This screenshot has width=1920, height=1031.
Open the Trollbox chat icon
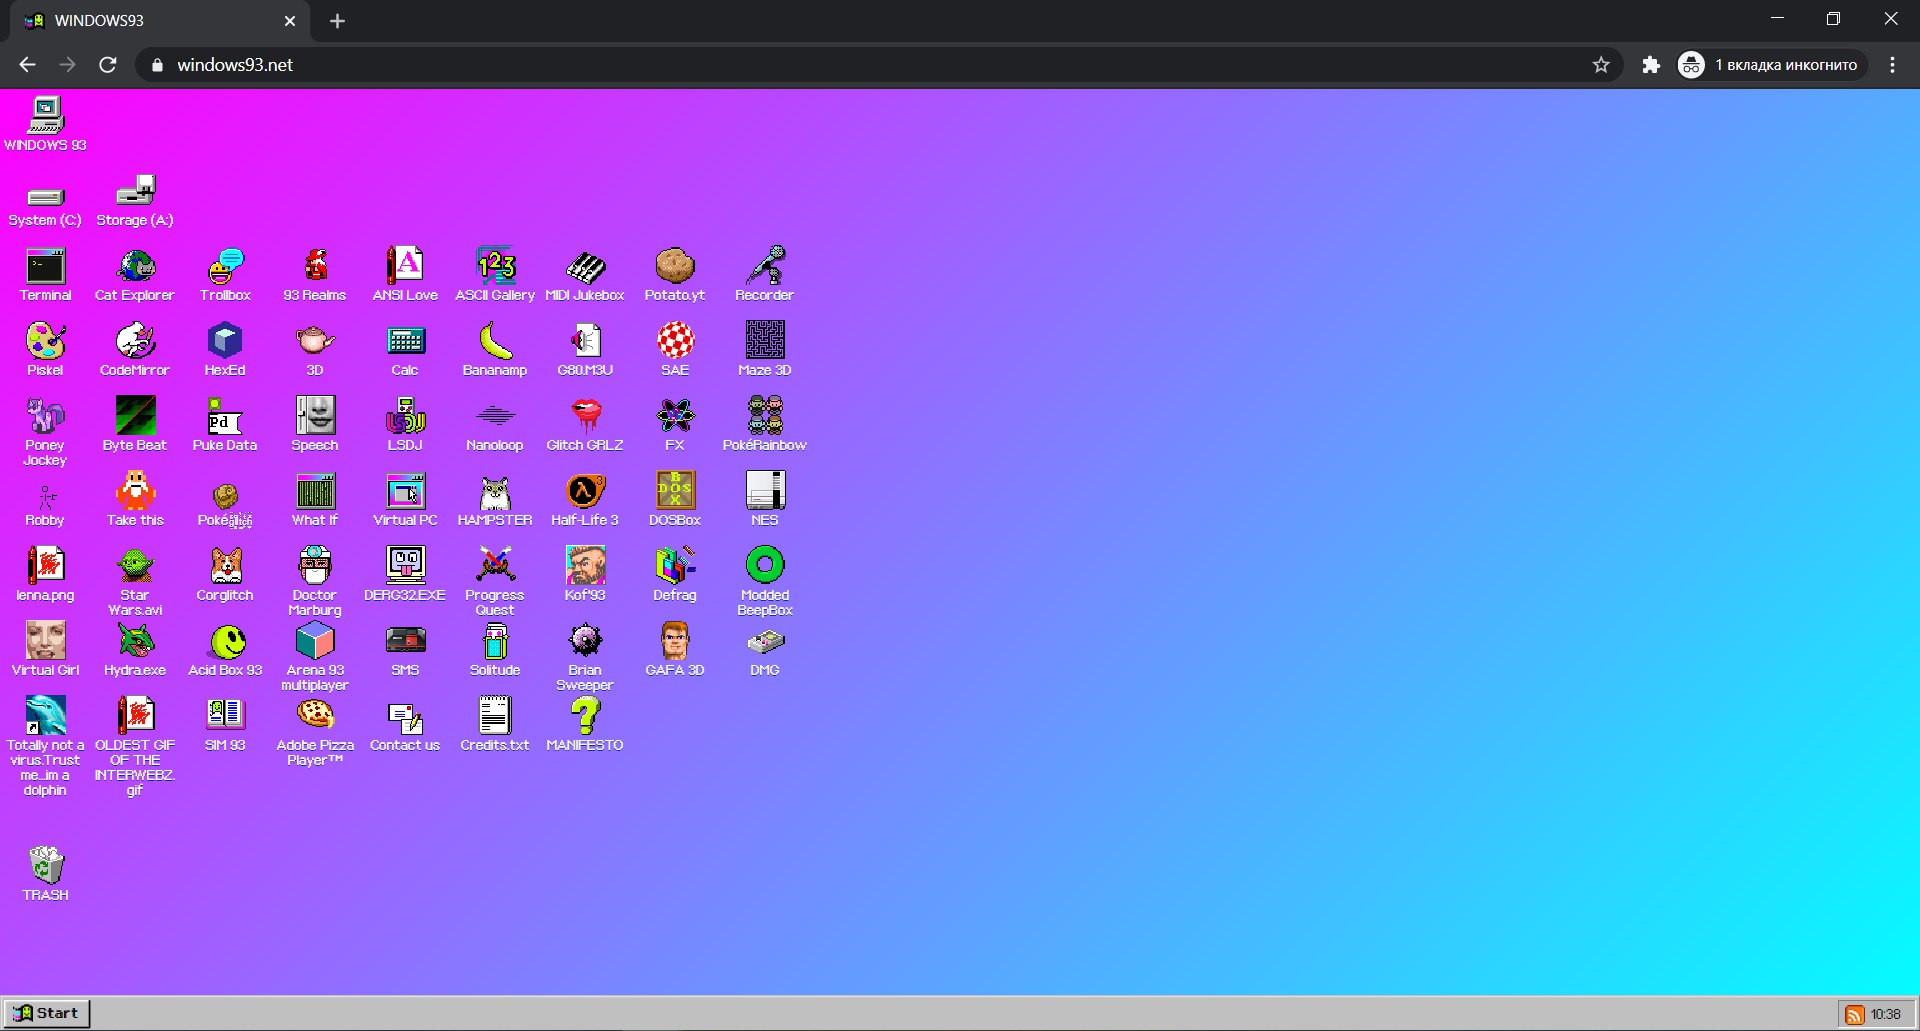click(225, 274)
